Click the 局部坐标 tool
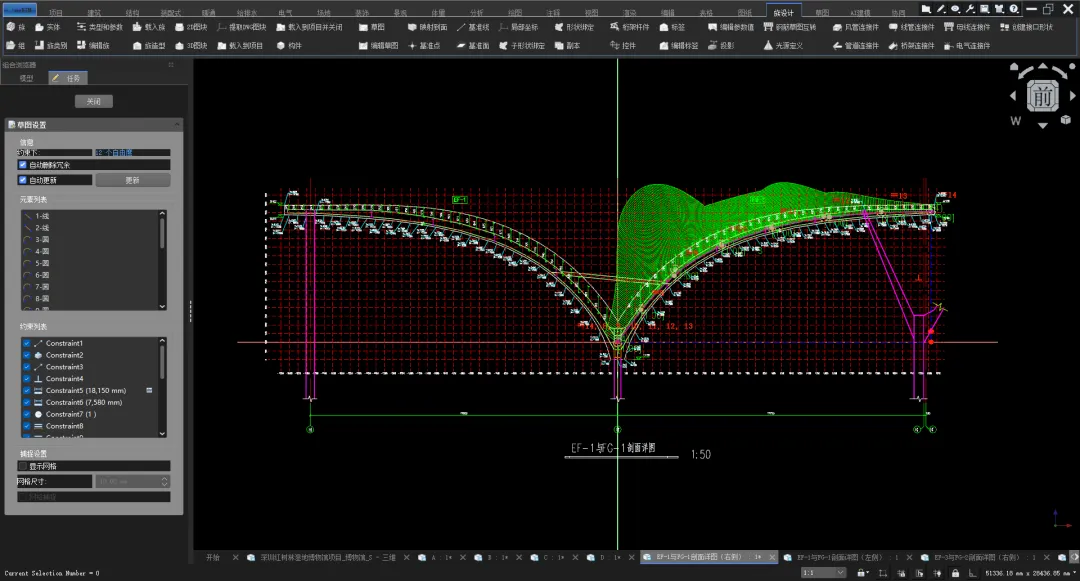1080x581 pixels. point(519,27)
